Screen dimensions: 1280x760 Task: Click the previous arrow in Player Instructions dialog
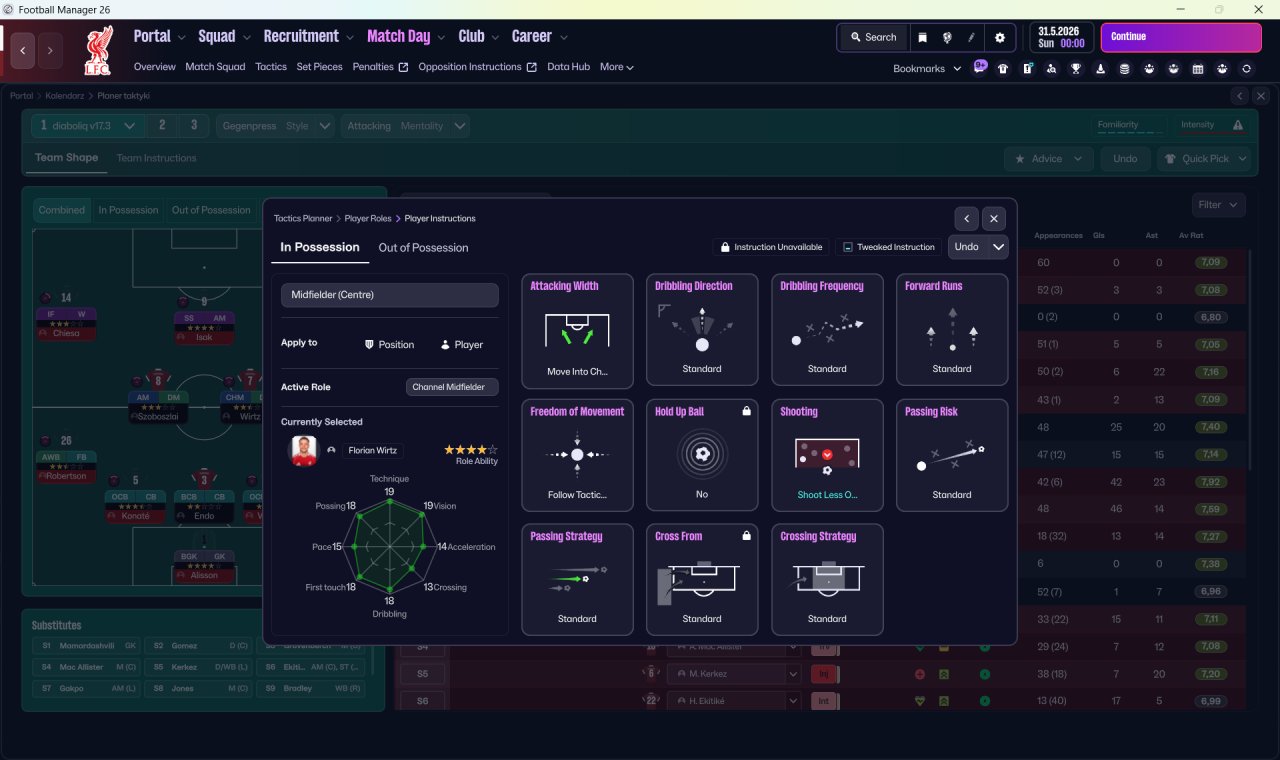pos(966,218)
